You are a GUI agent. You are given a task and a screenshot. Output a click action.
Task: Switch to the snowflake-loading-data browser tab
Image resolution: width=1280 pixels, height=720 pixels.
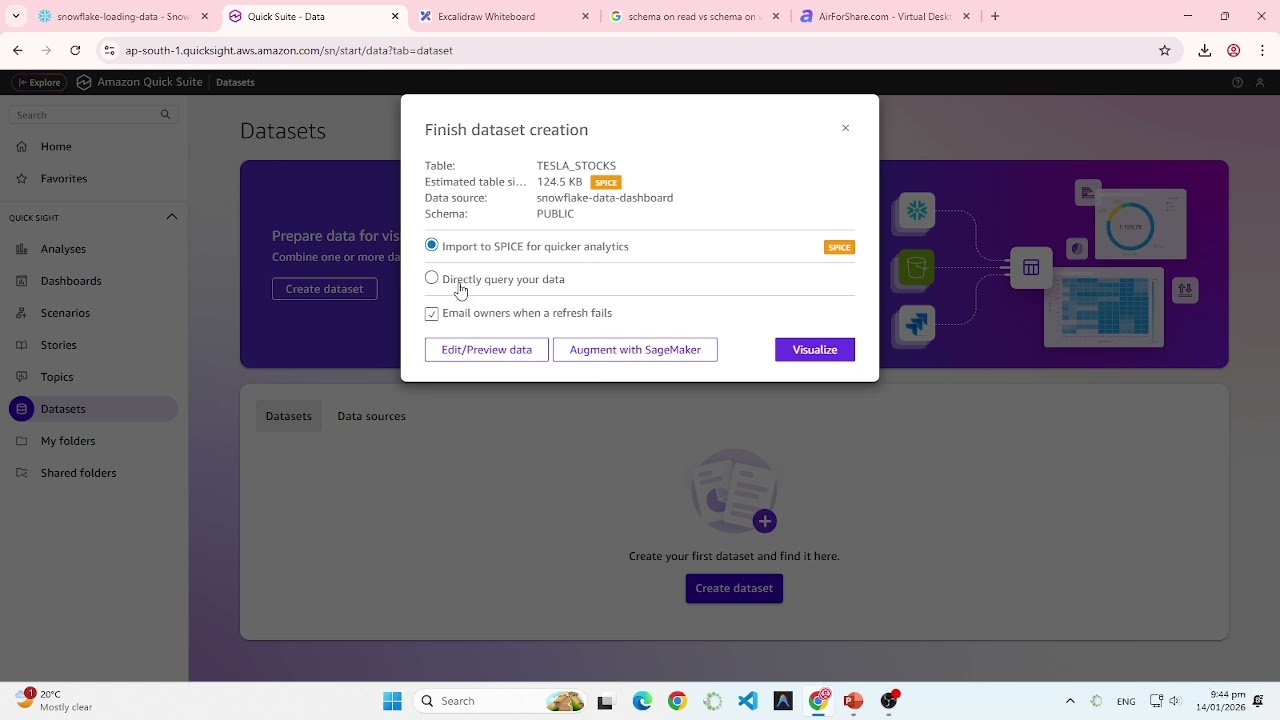point(122,17)
